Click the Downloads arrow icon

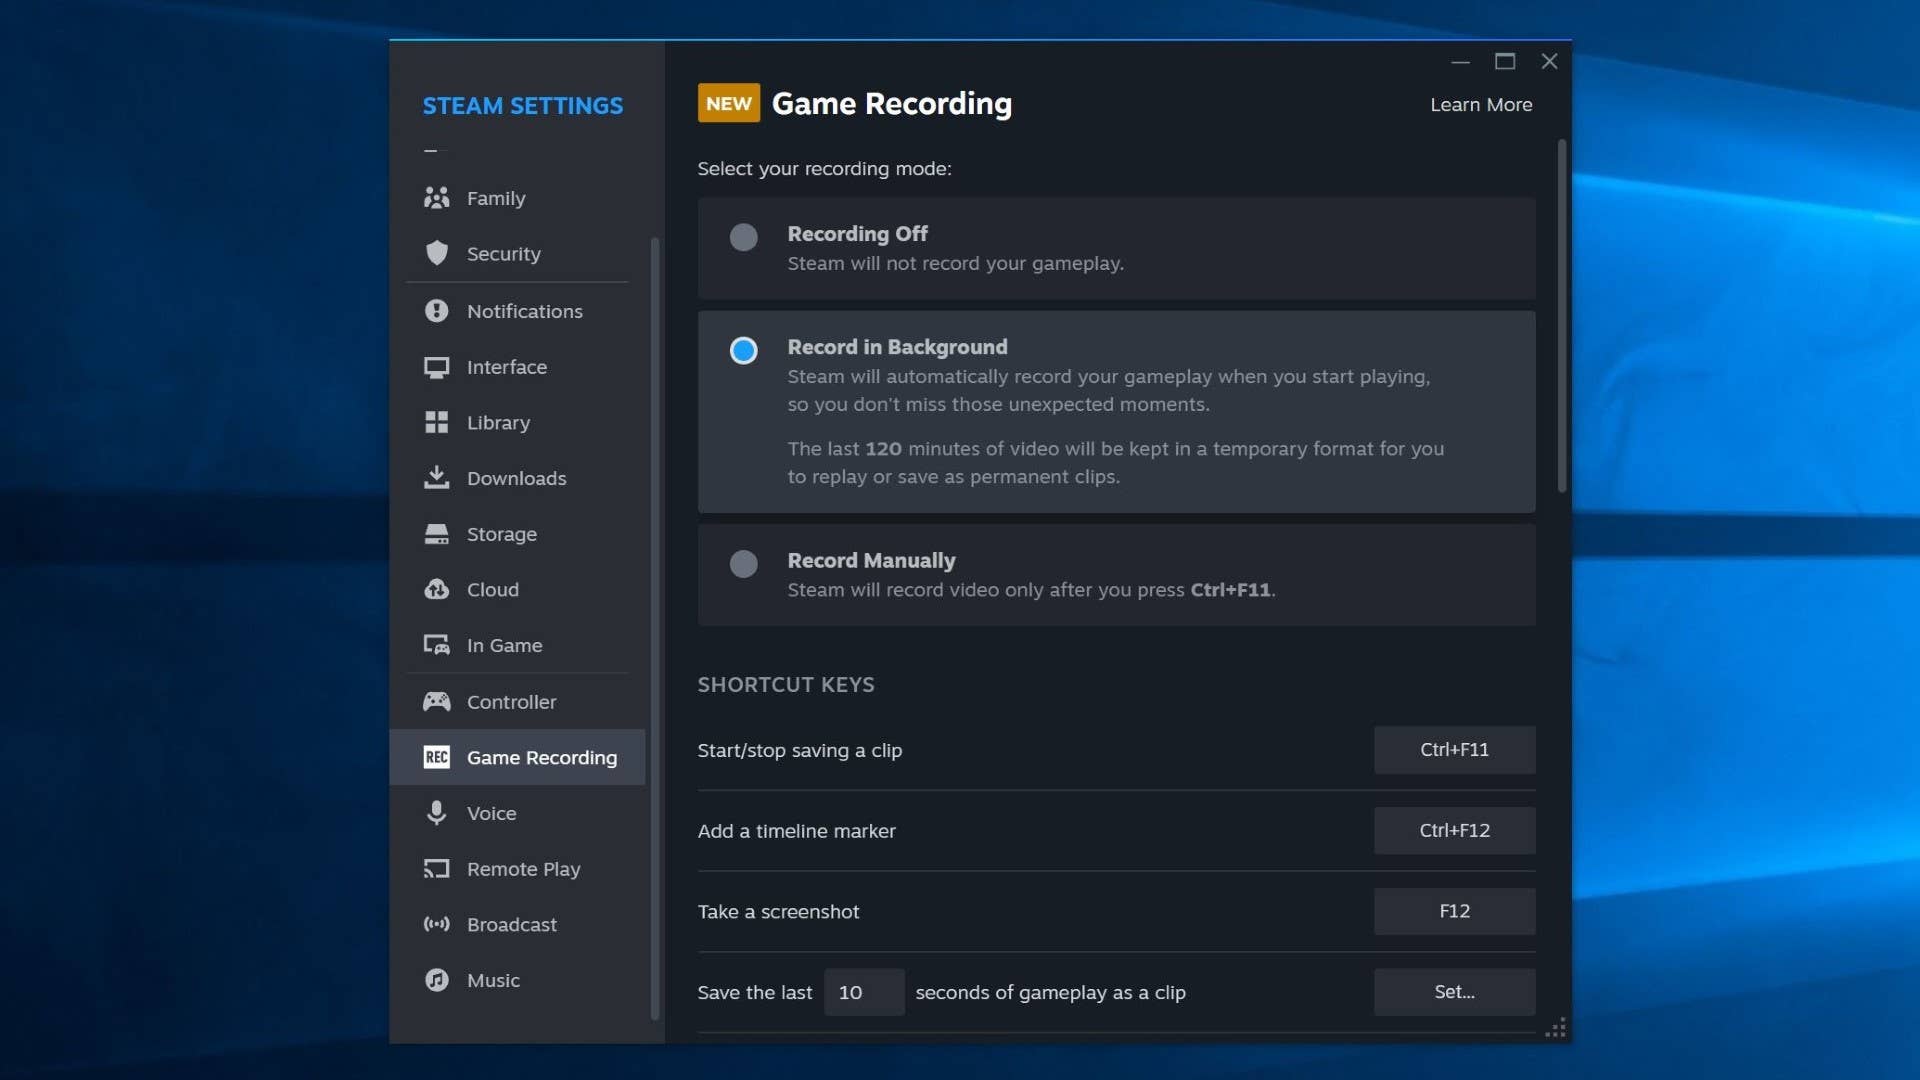coord(436,477)
